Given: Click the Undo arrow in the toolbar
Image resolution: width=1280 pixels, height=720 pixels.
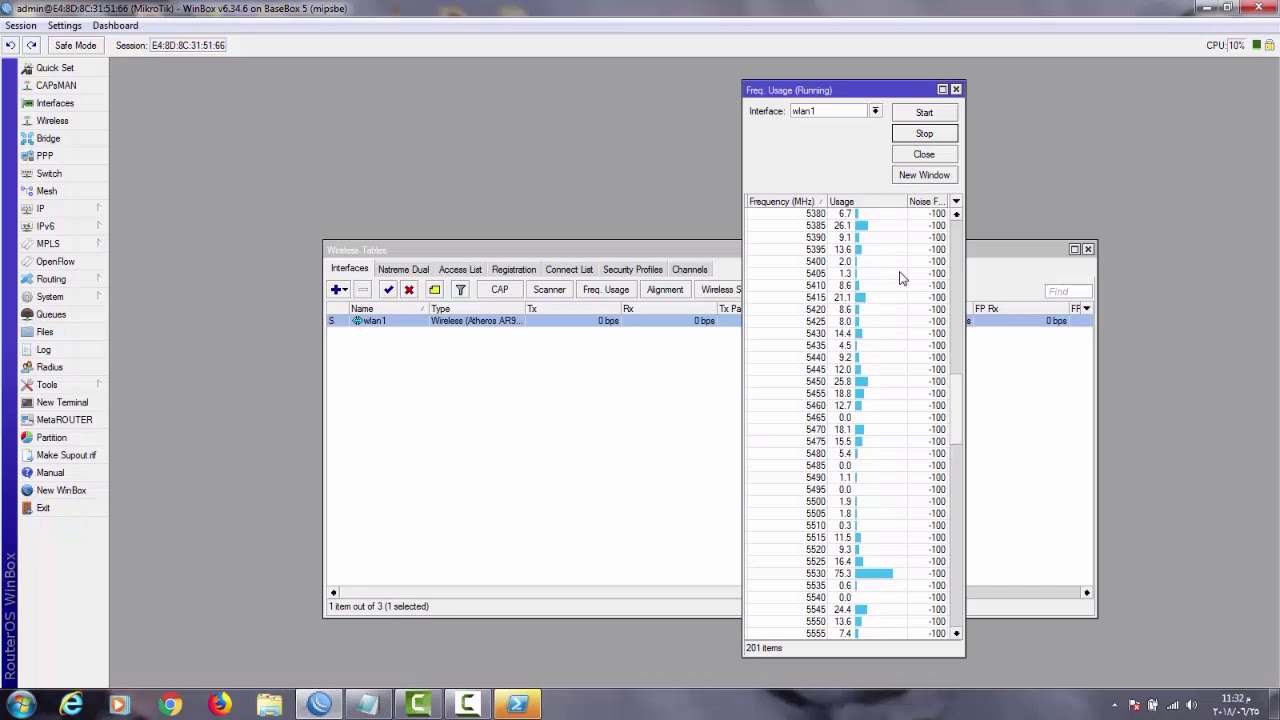Looking at the screenshot, I should [10, 45].
